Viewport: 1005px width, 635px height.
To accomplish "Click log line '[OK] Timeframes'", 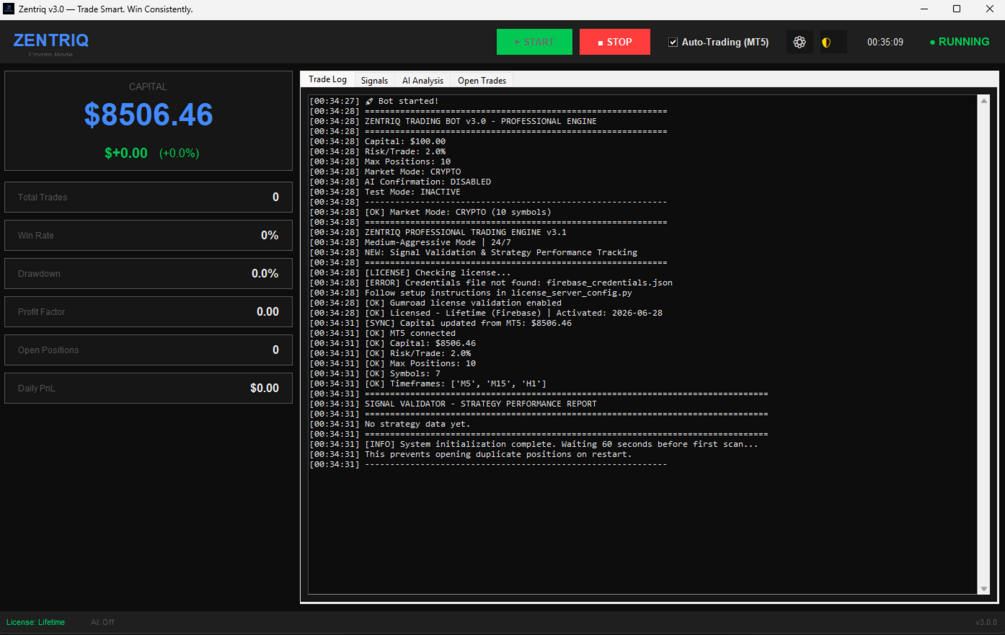I will (x=428, y=384).
